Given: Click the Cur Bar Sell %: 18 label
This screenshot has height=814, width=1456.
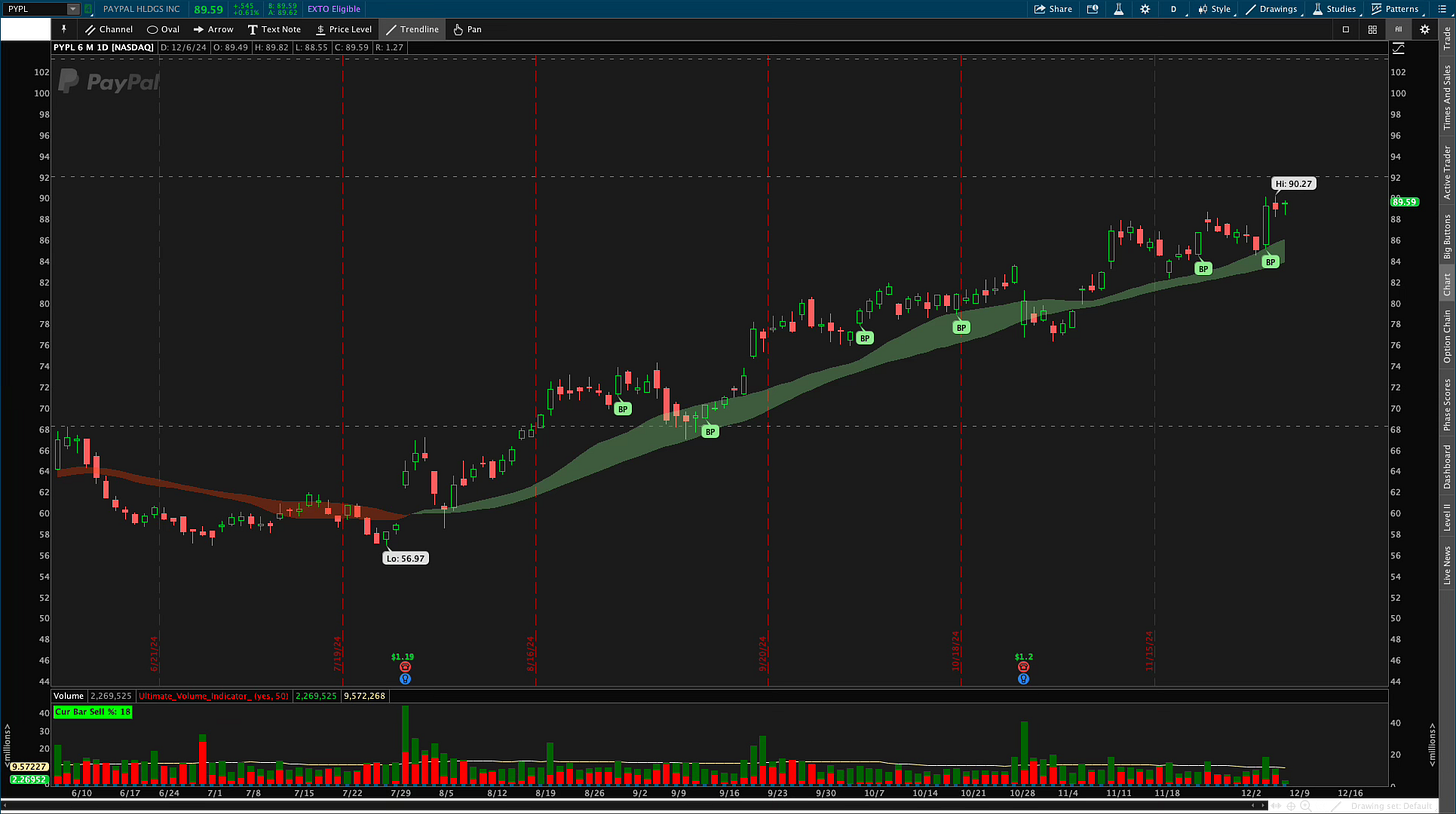Looking at the screenshot, I should (92, 711).
